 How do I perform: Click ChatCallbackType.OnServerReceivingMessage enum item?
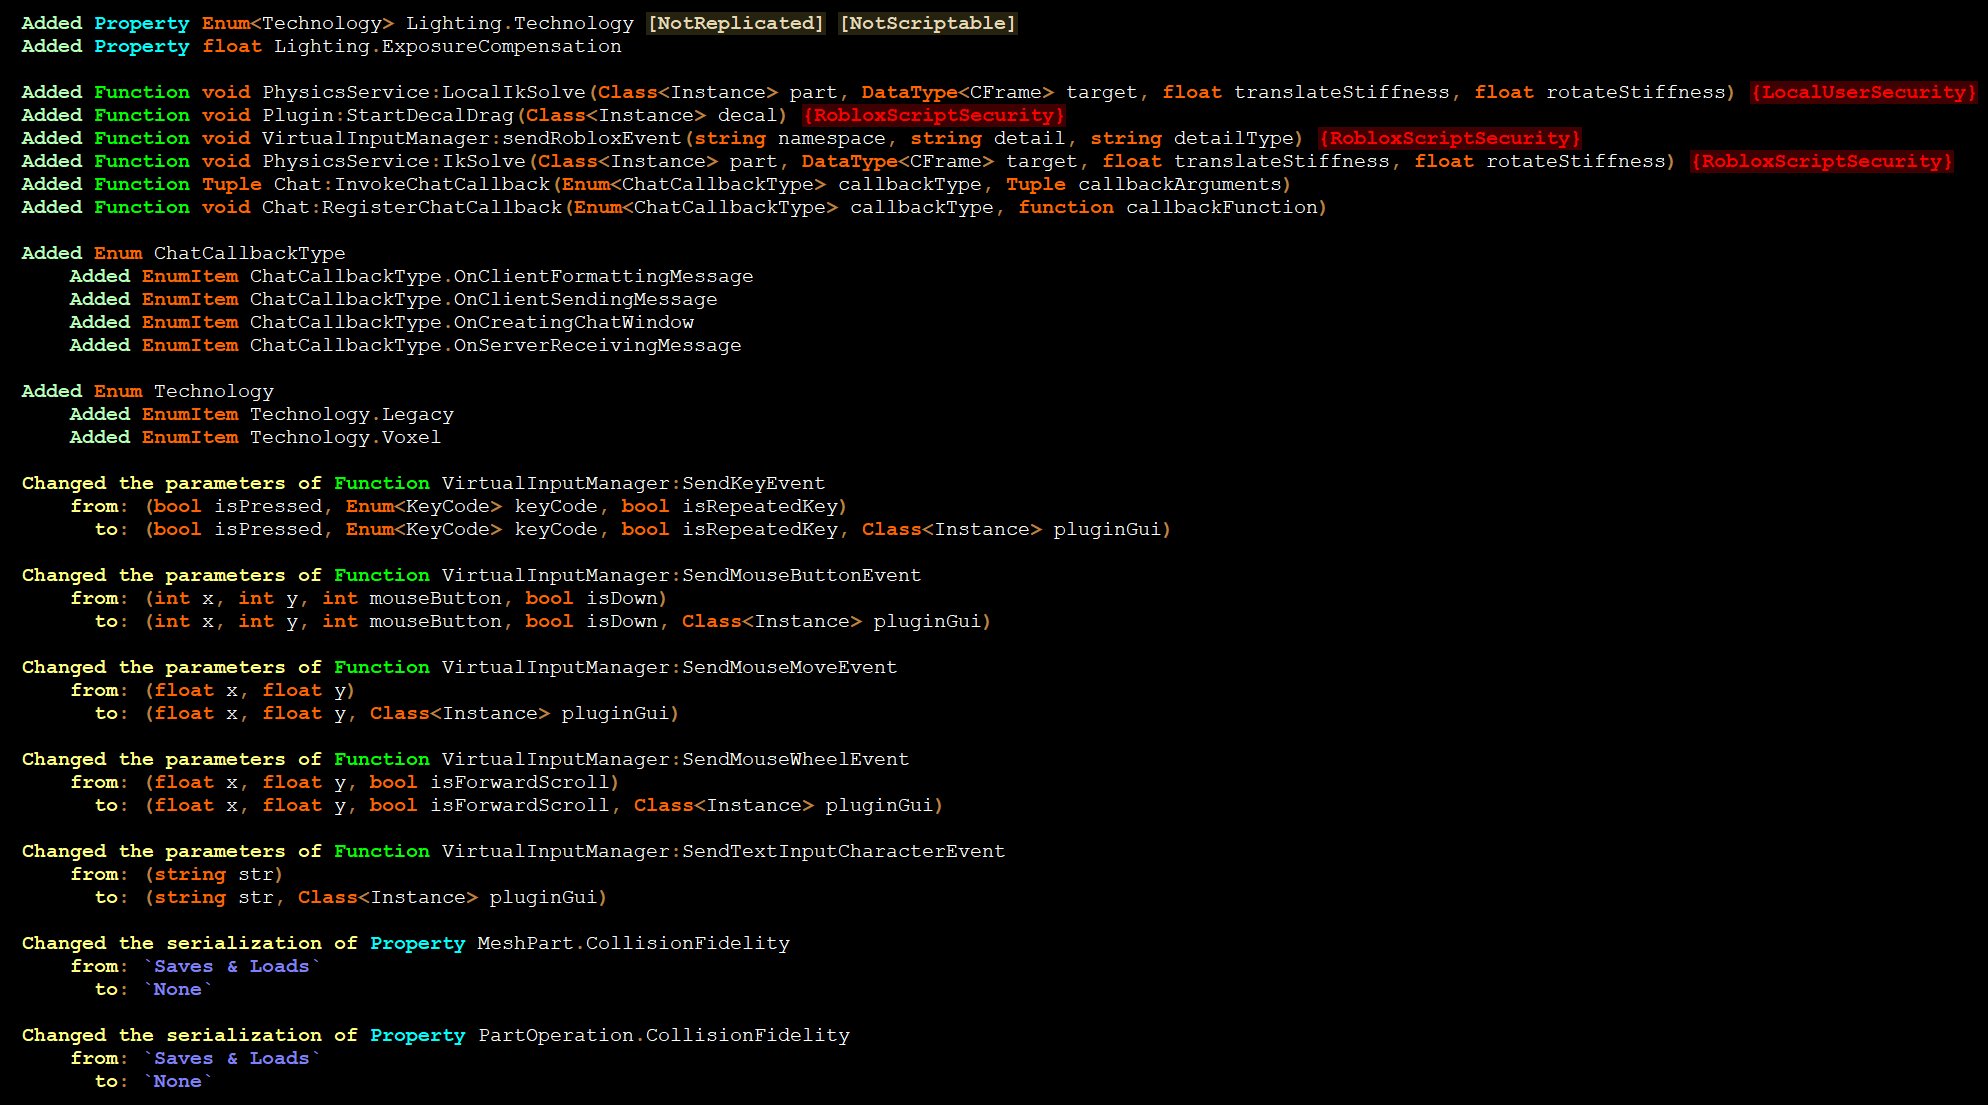tap(495, 345)
